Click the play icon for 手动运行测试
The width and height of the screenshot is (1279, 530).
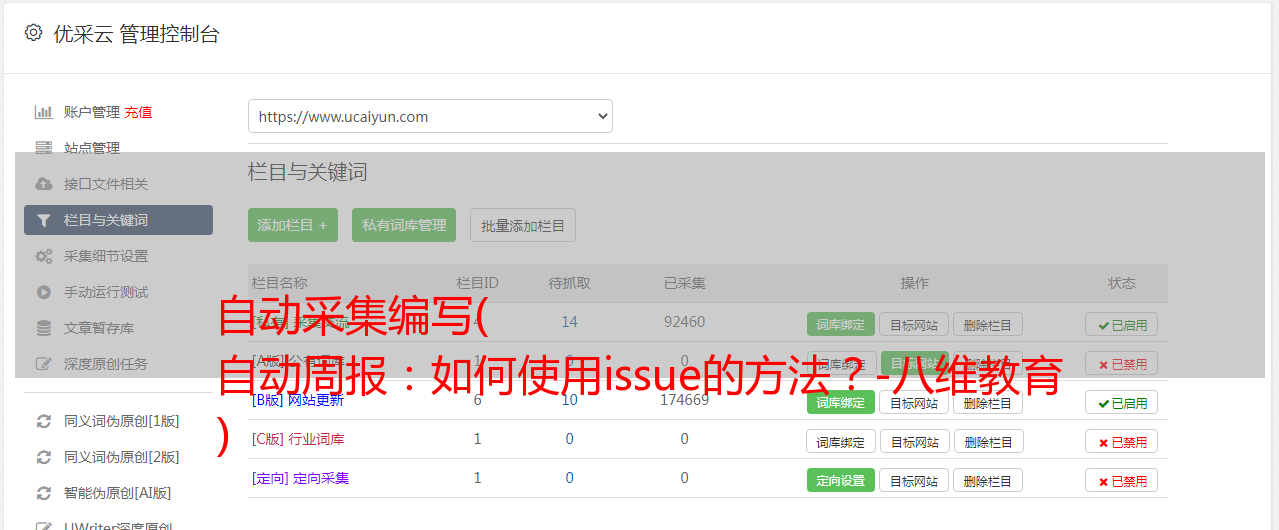click(x=43, y=292)
